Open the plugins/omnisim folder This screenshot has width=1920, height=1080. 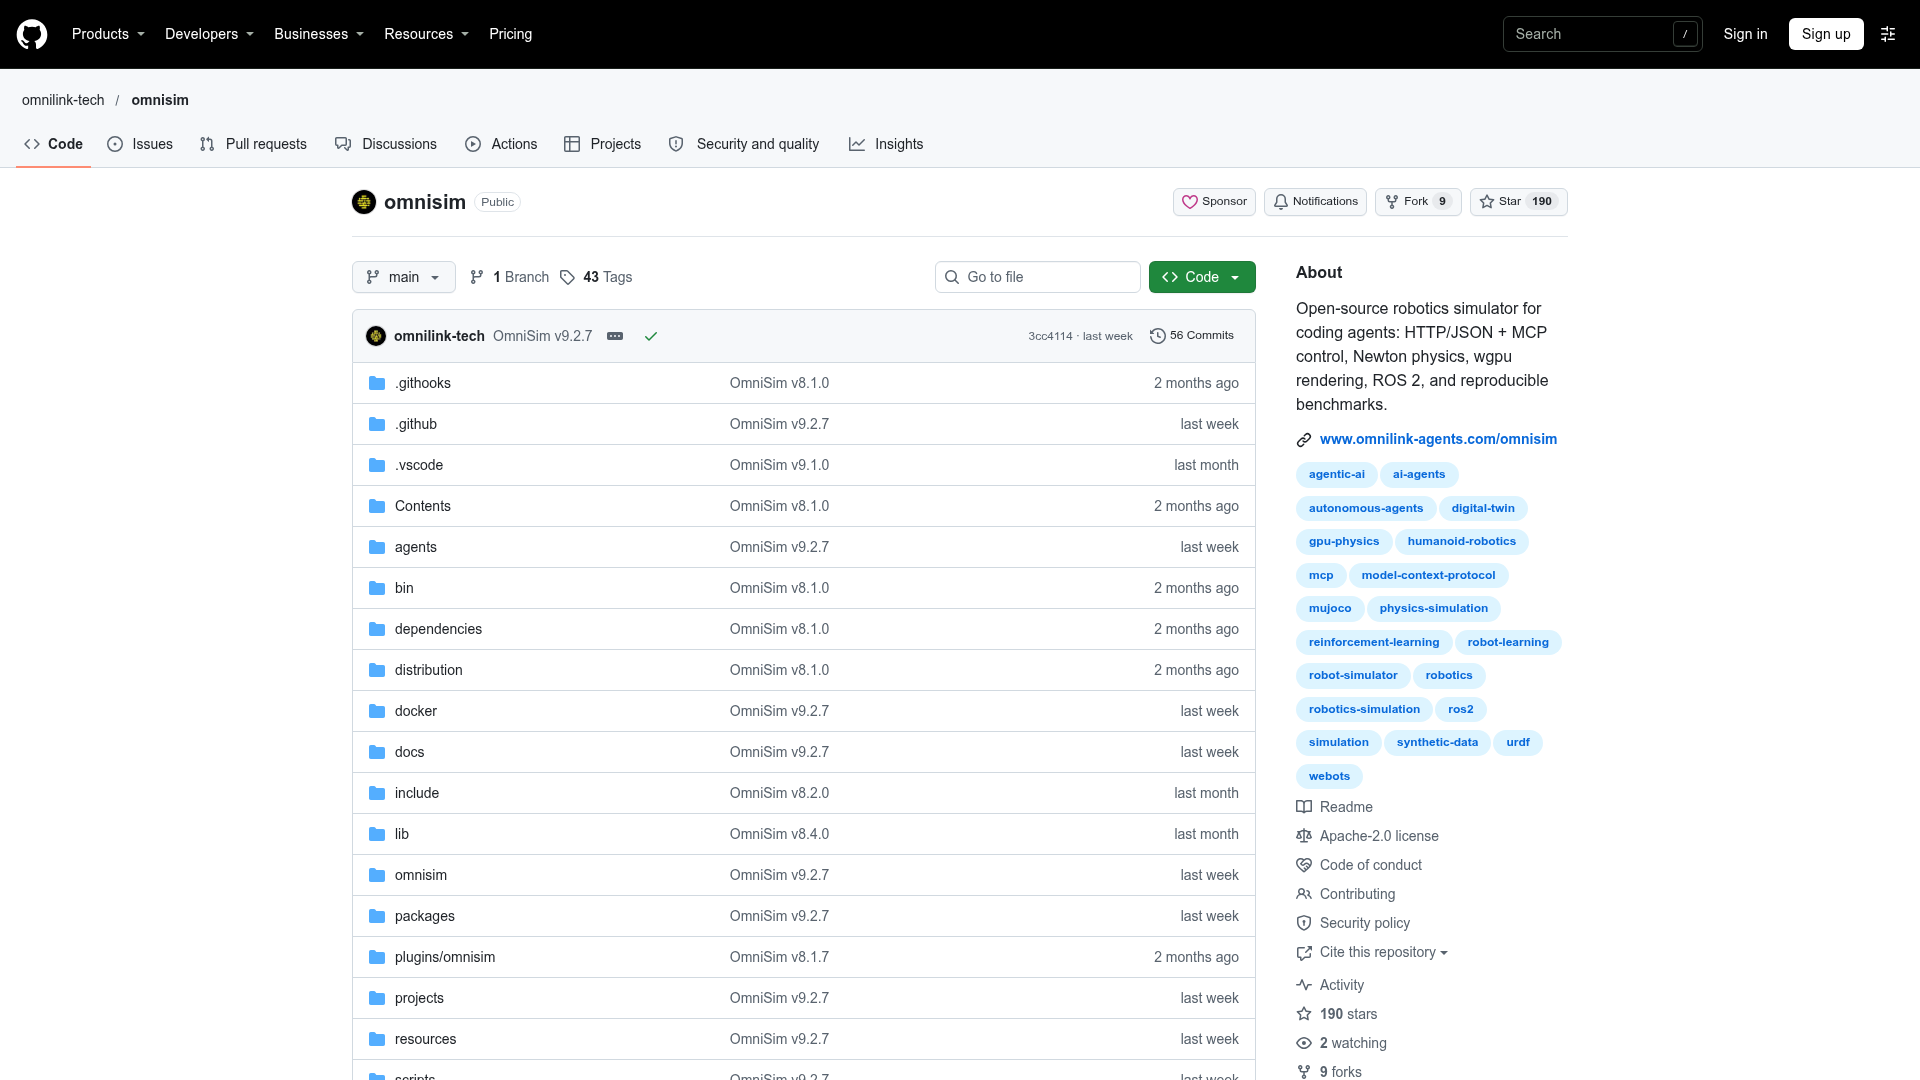(x=445, y=957)
